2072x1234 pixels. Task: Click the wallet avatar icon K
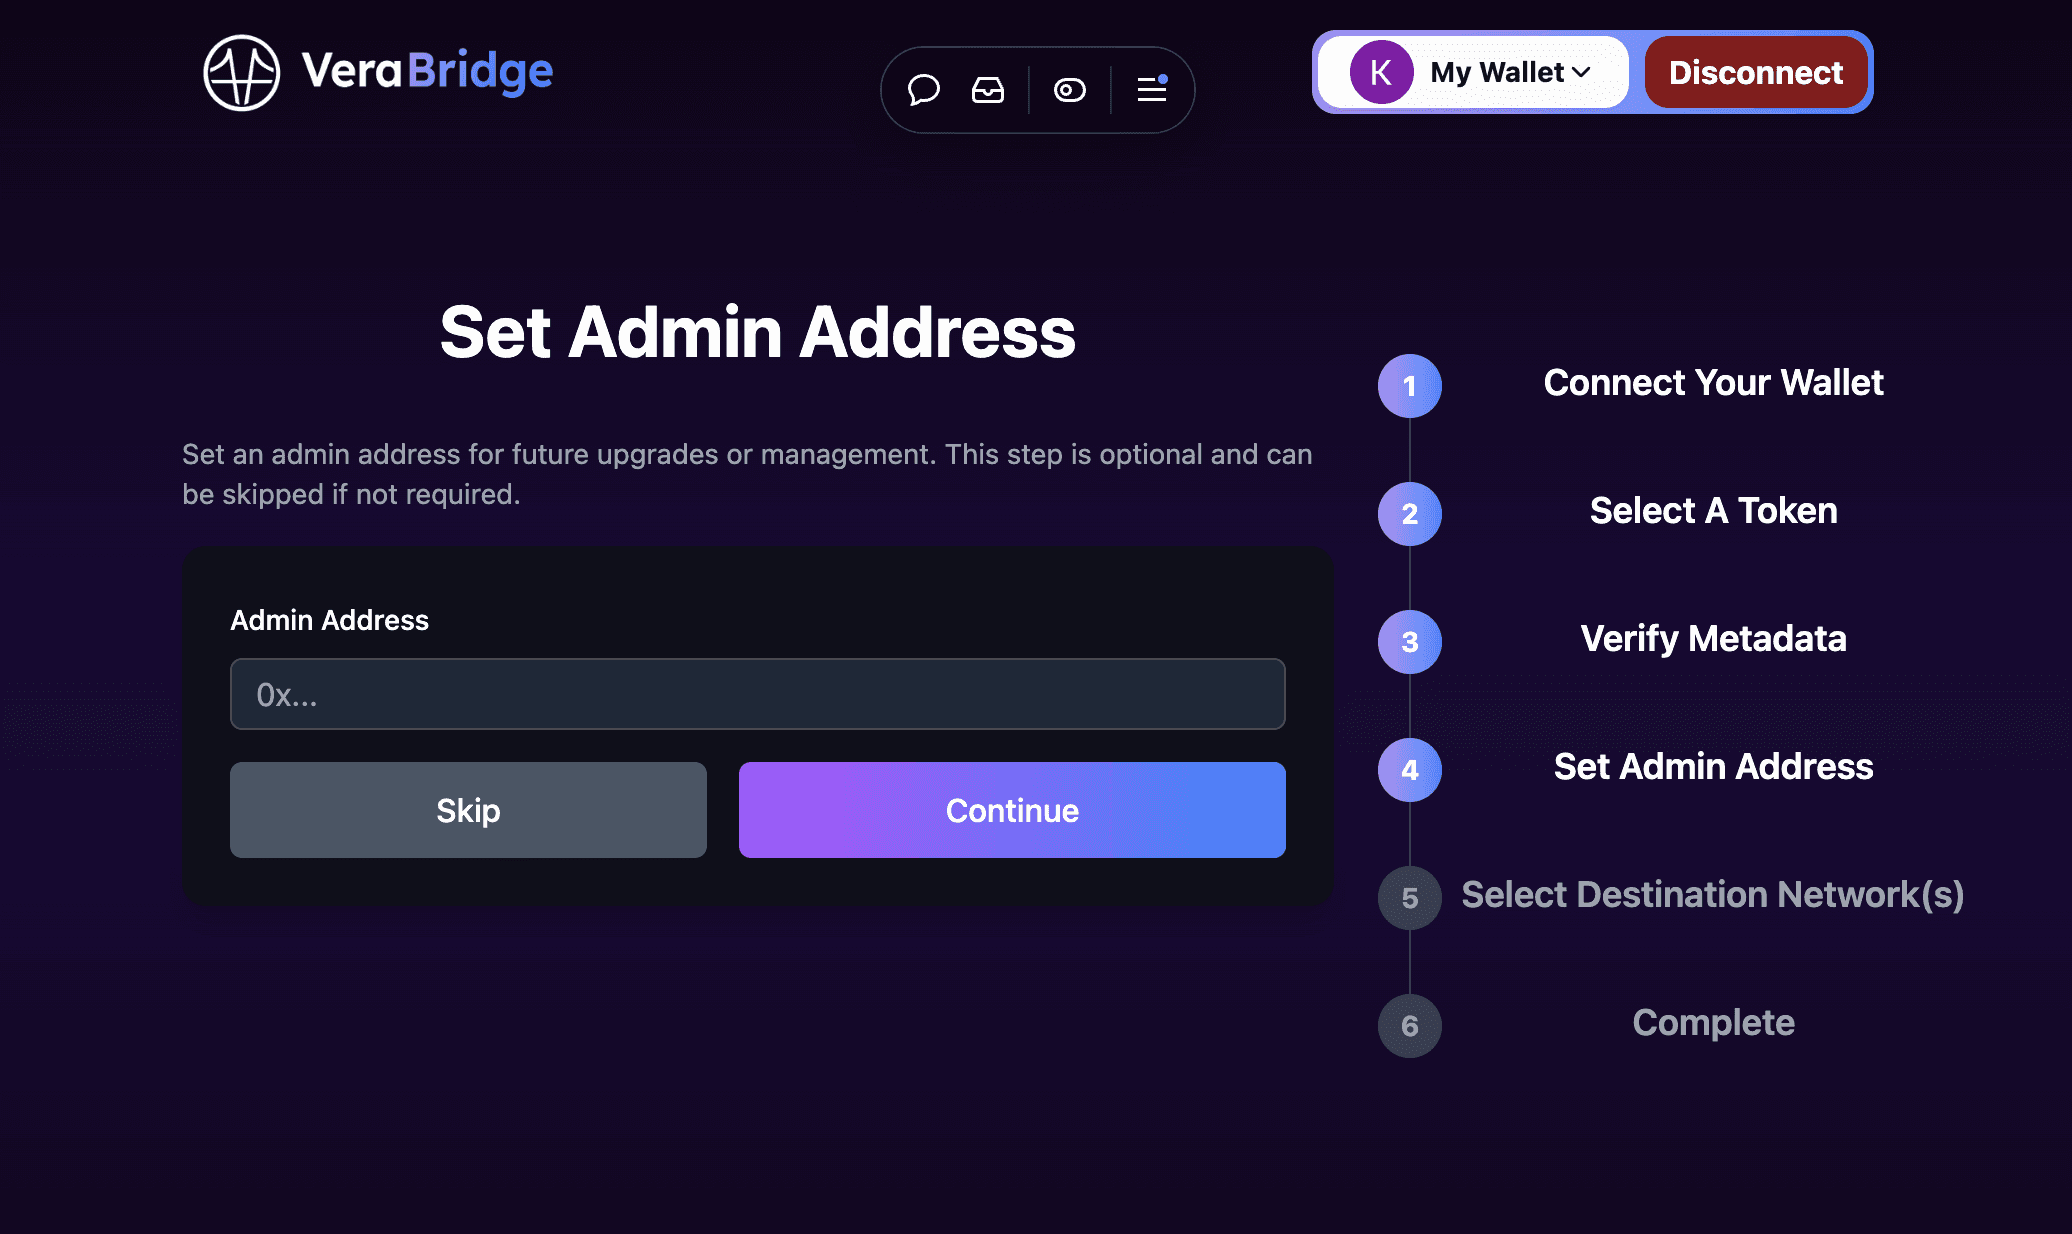pyautogui.click(x=1377, y=71)
